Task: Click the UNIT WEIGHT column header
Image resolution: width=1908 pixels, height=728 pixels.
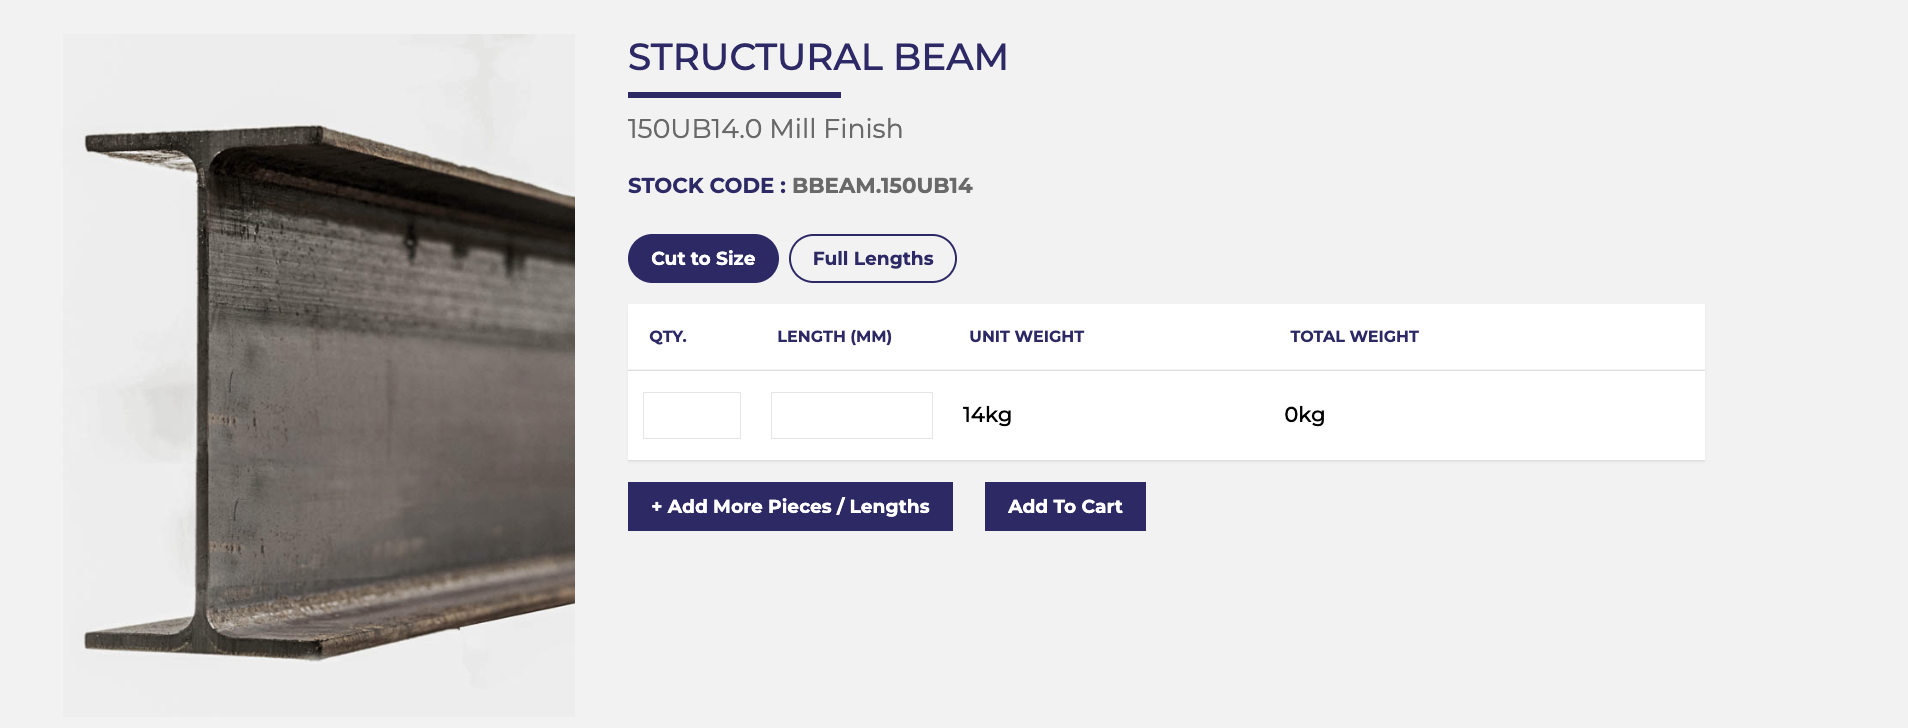Action: pos(1026,336)
